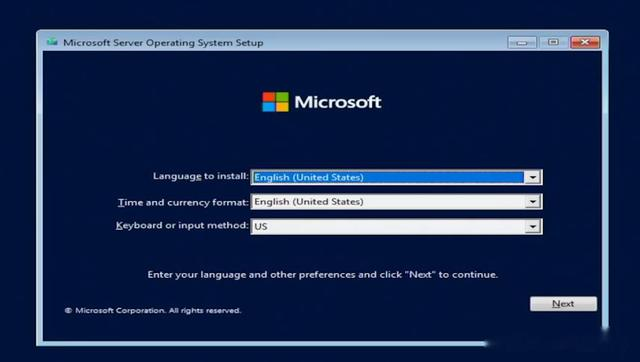Open Language to install dropdown arrow
Image resolution: width=640 pixels, height=362 pixels.
coord(533,177)
